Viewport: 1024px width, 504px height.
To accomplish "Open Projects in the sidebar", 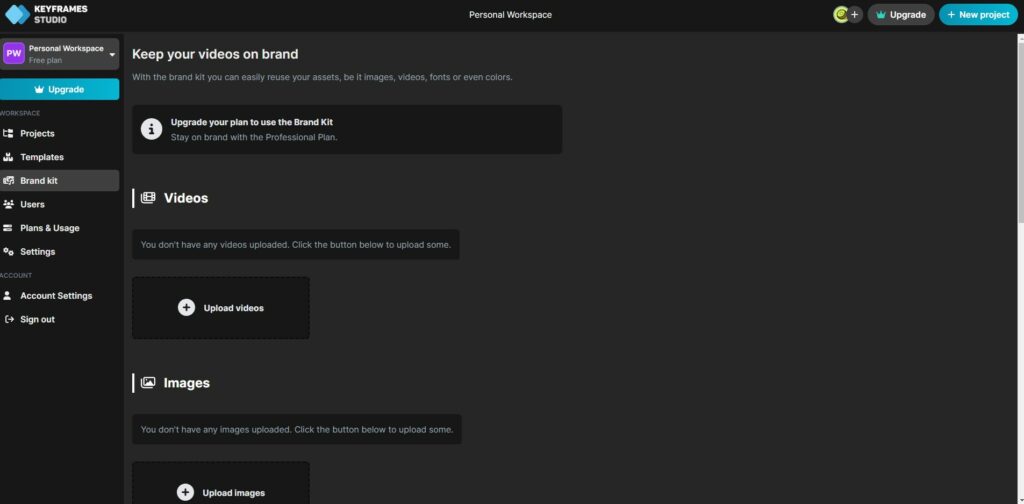I will (37, 133).
